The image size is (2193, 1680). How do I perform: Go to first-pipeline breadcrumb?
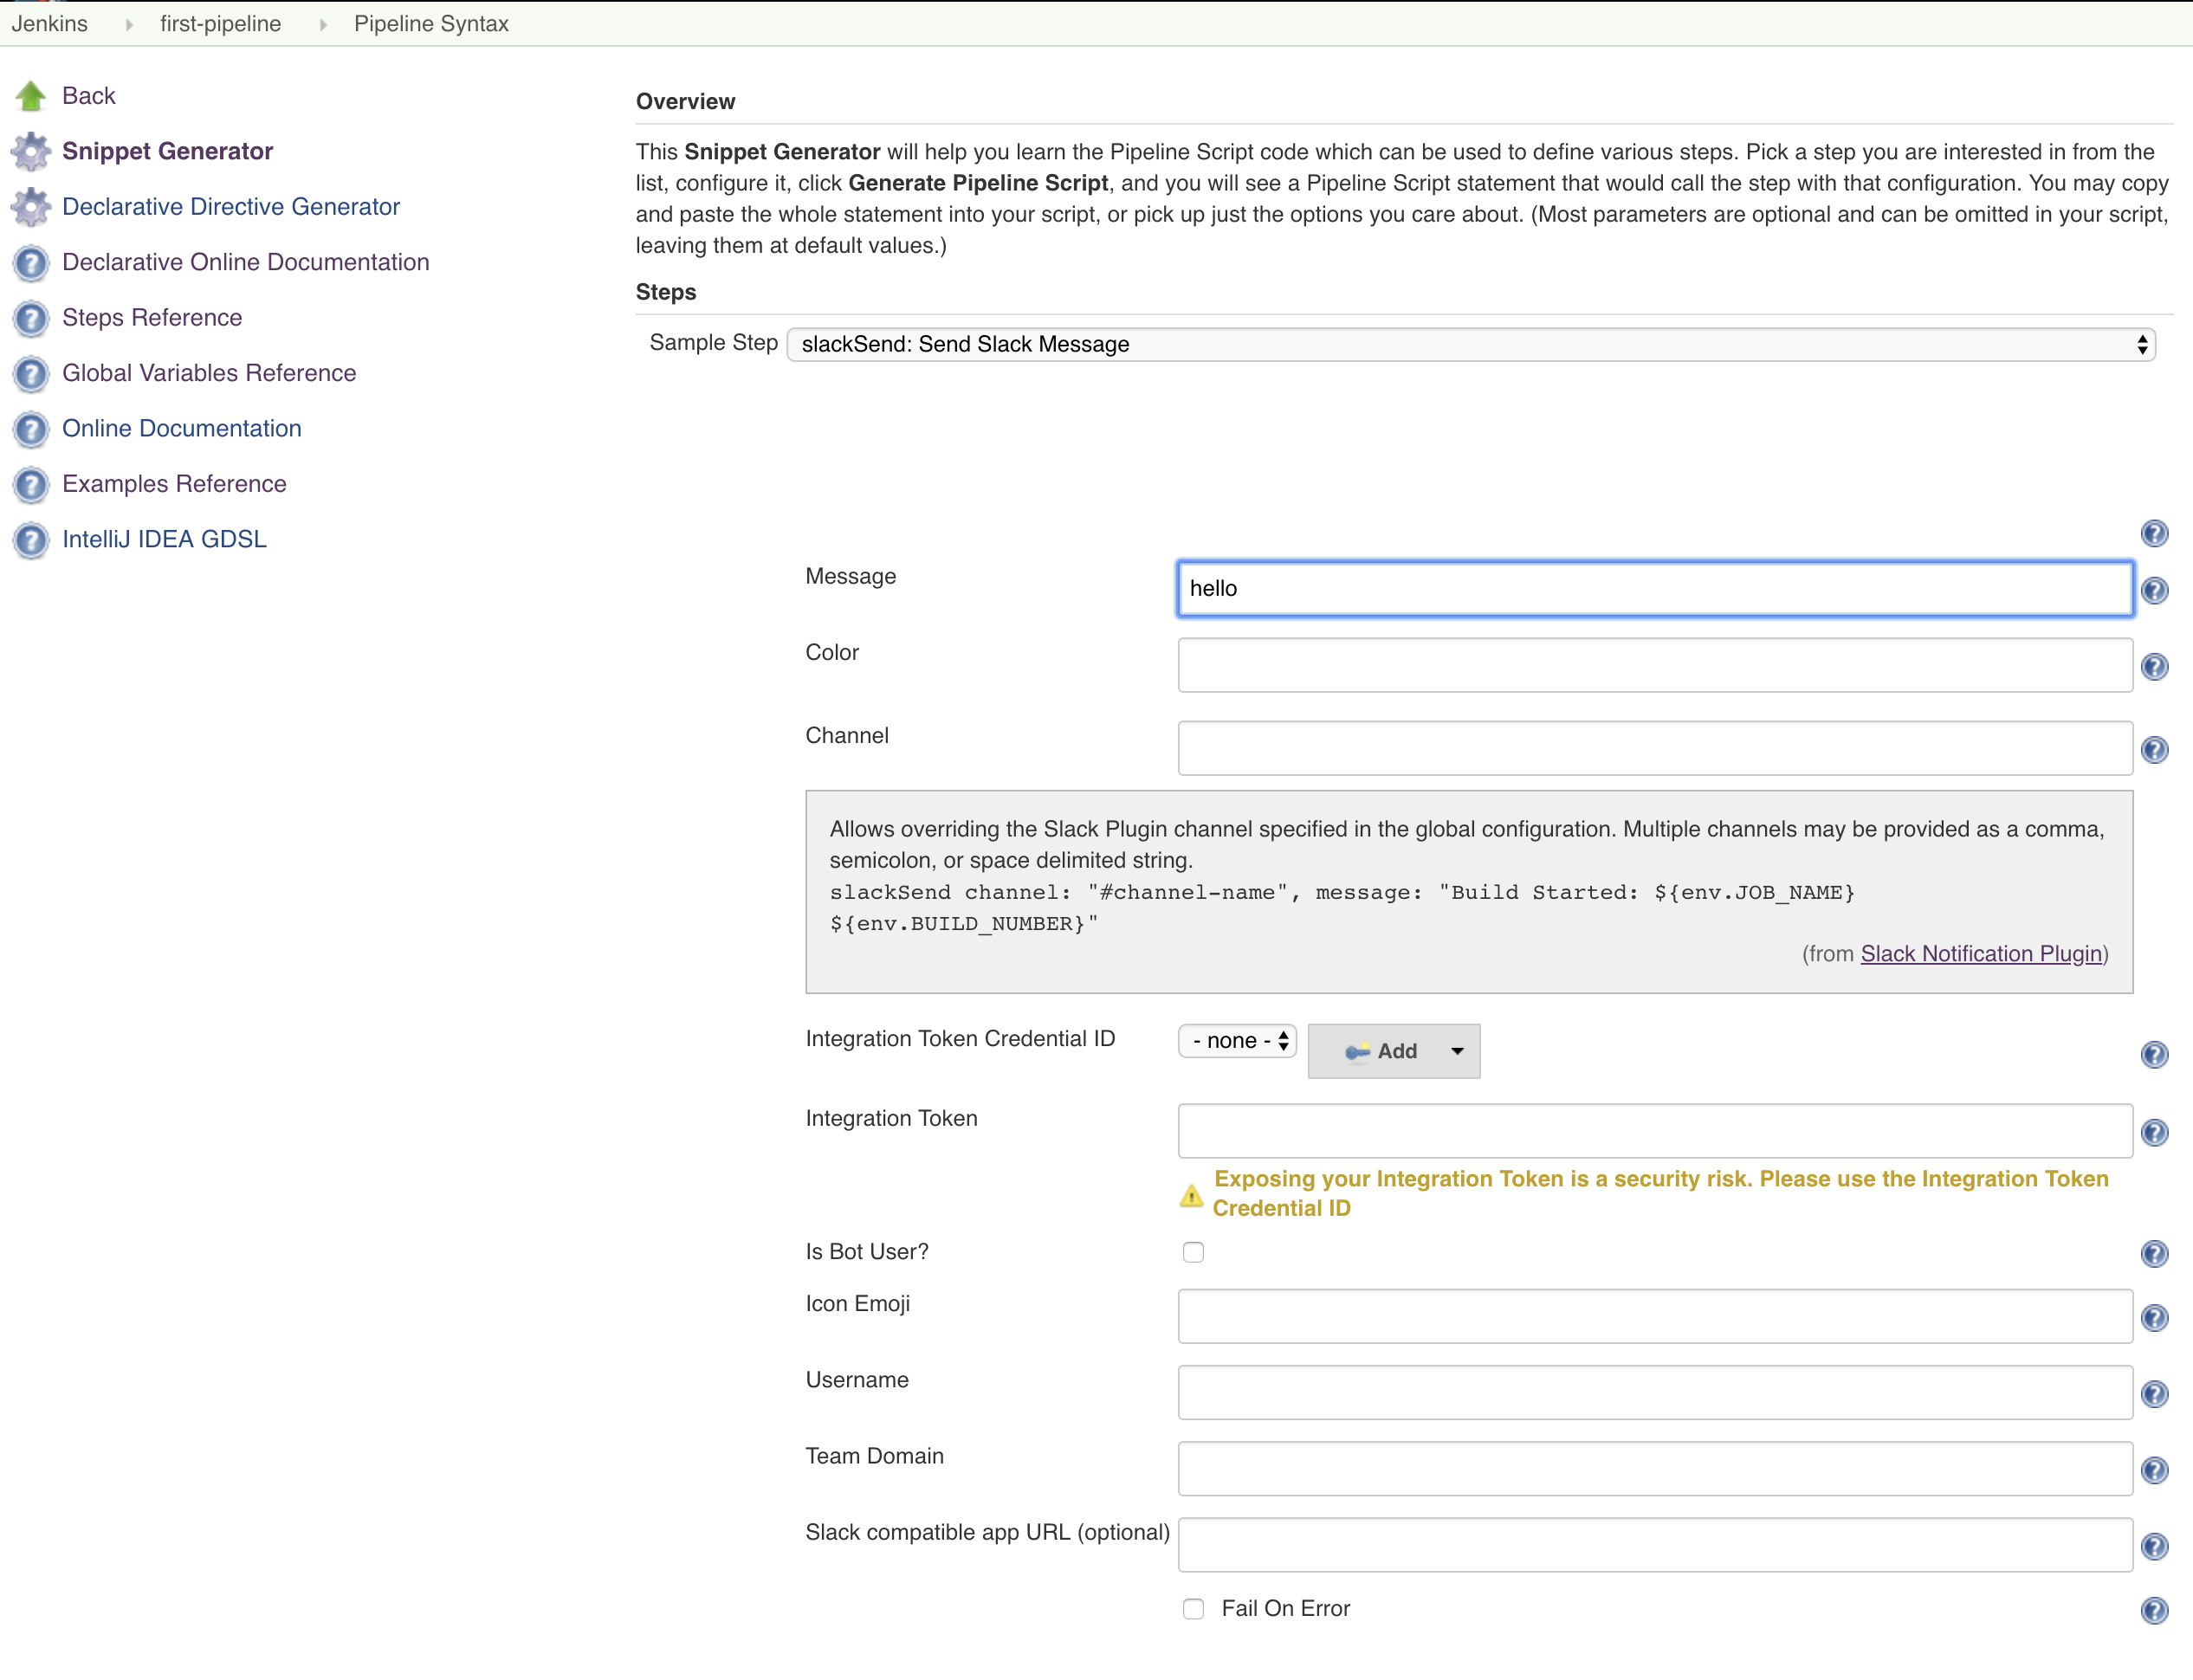pos(220,23)
